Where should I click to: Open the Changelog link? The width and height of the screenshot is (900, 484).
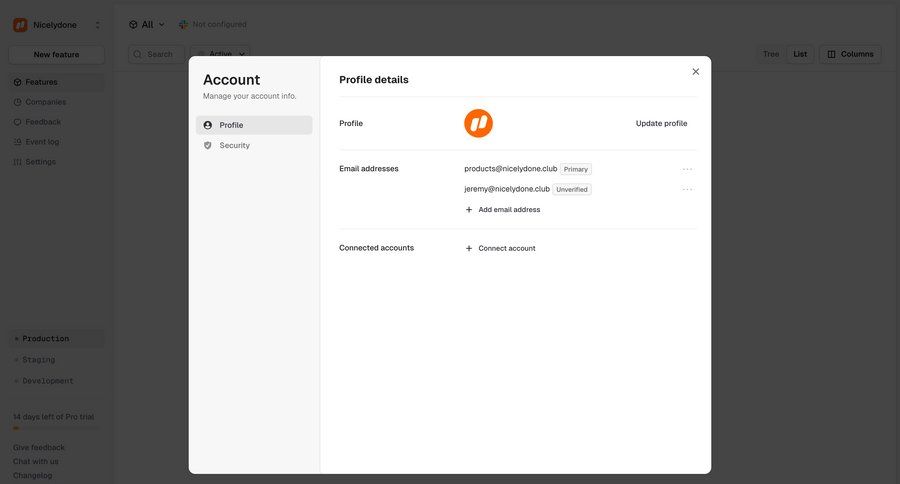point(33,475)
